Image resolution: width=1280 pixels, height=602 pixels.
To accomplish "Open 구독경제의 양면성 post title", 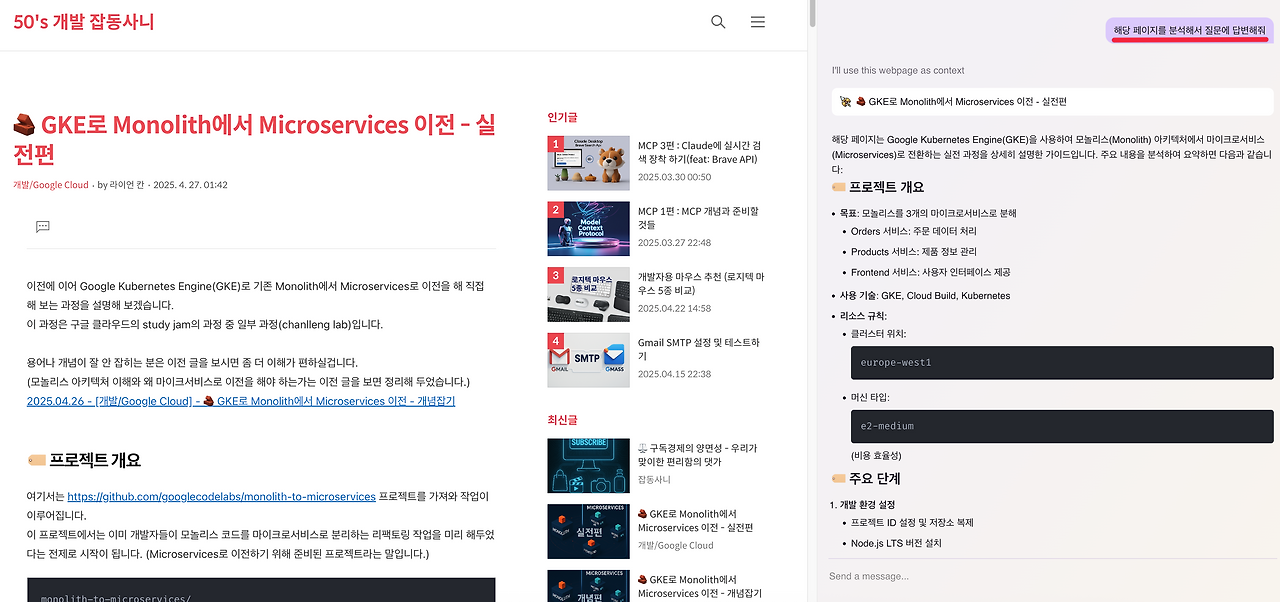I will [x=698, y=455].
